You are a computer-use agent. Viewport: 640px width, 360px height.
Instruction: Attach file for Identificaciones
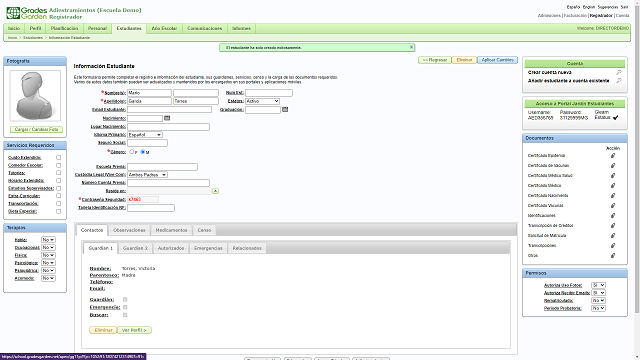613,216
